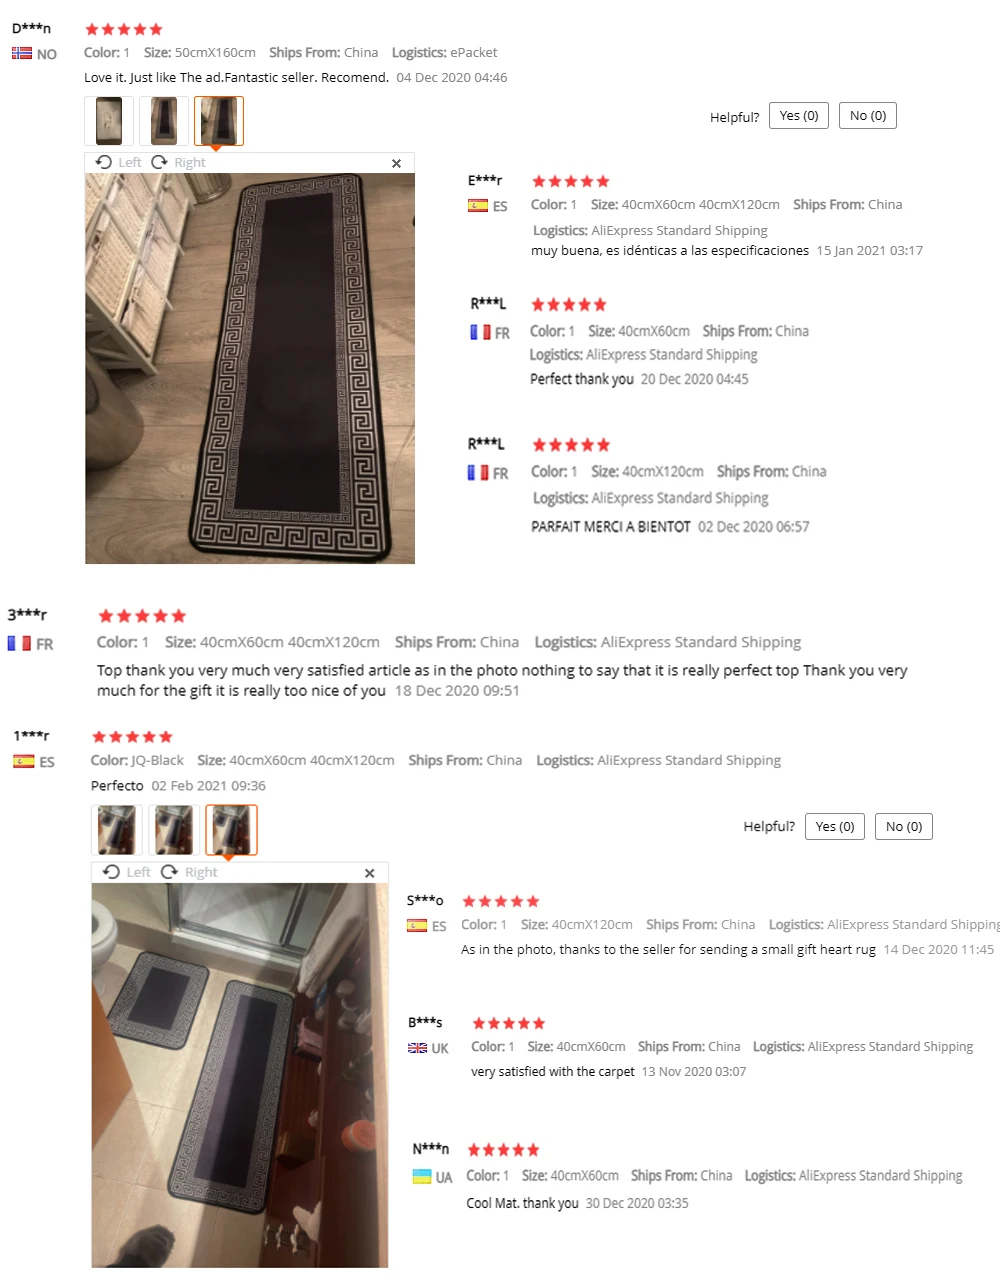Screen dimensions: 1000x1285
Task: Vote Yes (0) on 1***r's Perfecto review
Action: [x=835, y=826]
